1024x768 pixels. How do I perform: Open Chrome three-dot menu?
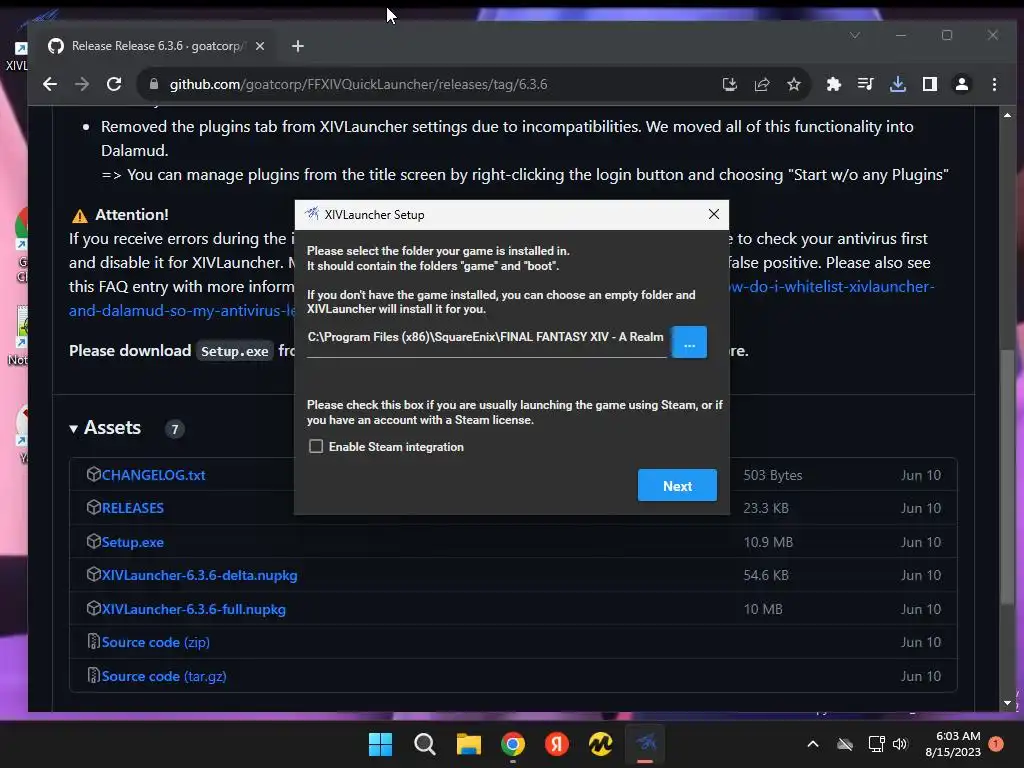(x=994, y=84)
